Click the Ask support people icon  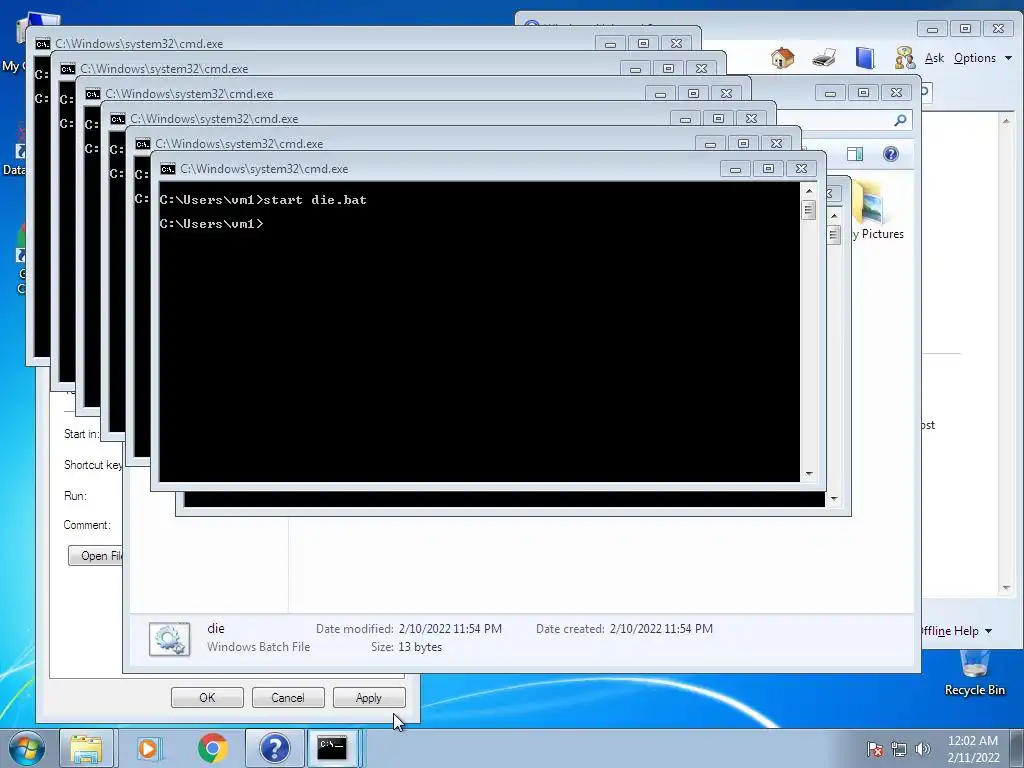point(904,58)
